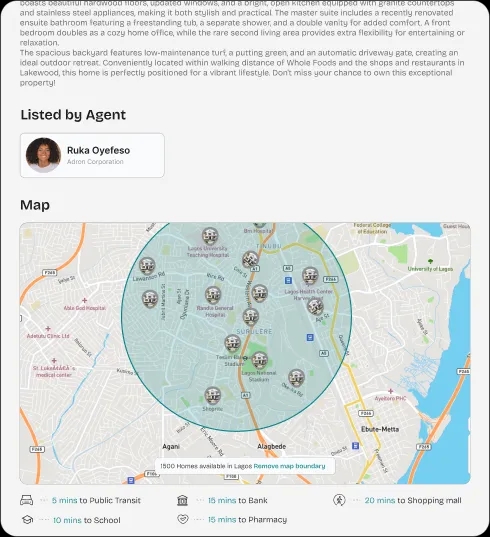This screenshot has width=490, height=537.
Task: Click transit station icon left of Lagos Health Center
Action: coord(288,280)
